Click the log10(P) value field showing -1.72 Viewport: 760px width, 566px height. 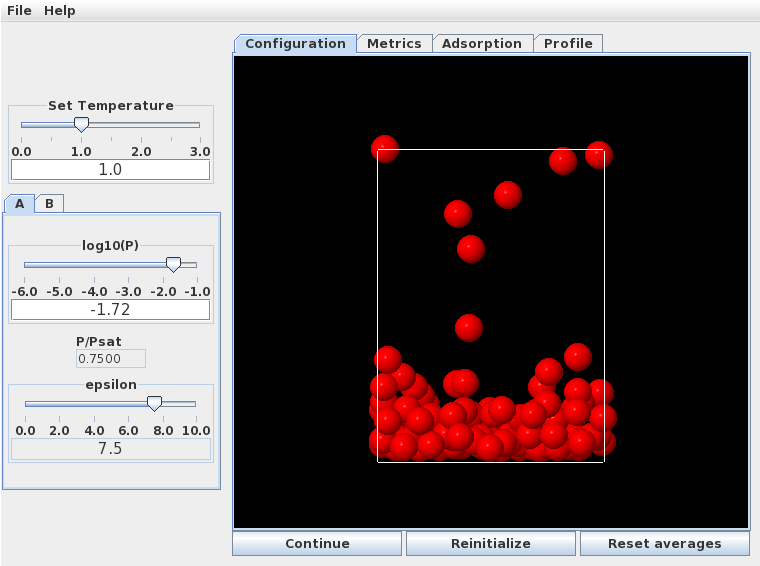pos(111,310)
